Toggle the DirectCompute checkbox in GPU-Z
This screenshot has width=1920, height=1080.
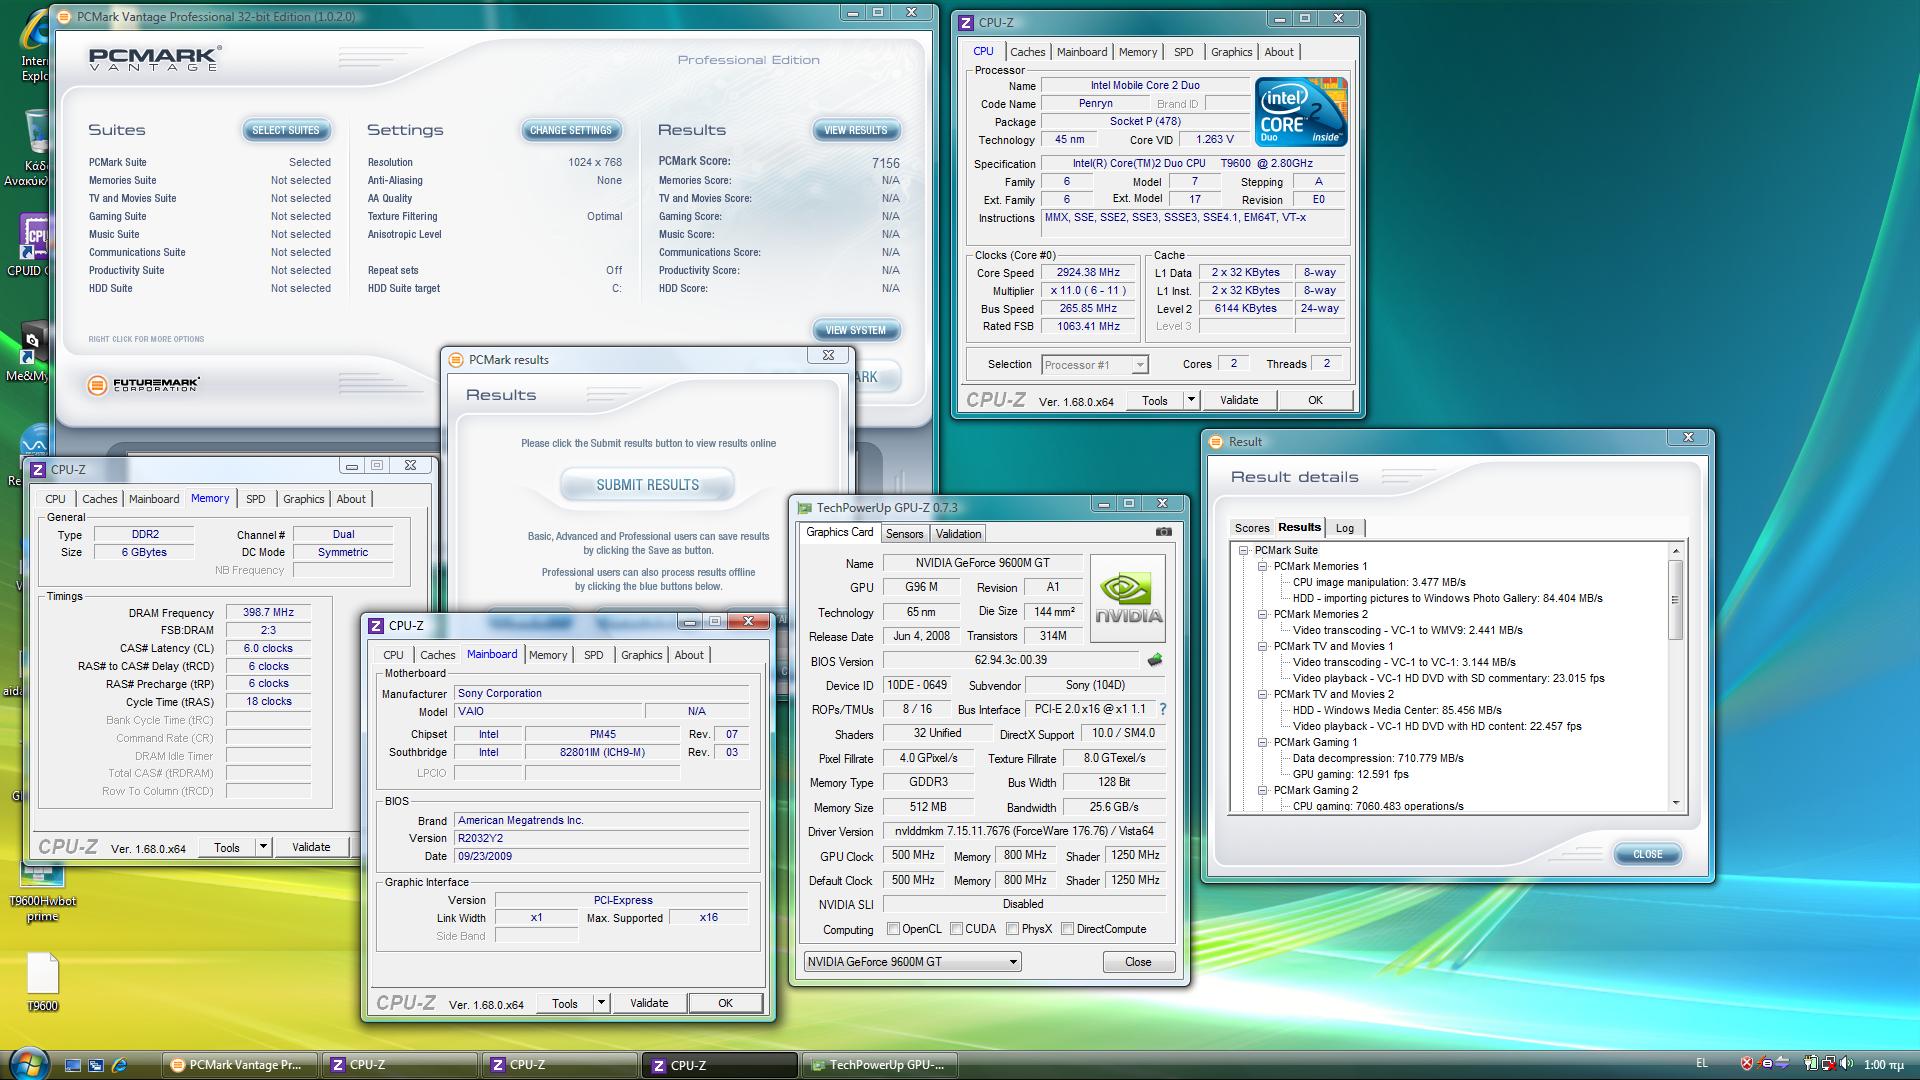coord(1067,929)
